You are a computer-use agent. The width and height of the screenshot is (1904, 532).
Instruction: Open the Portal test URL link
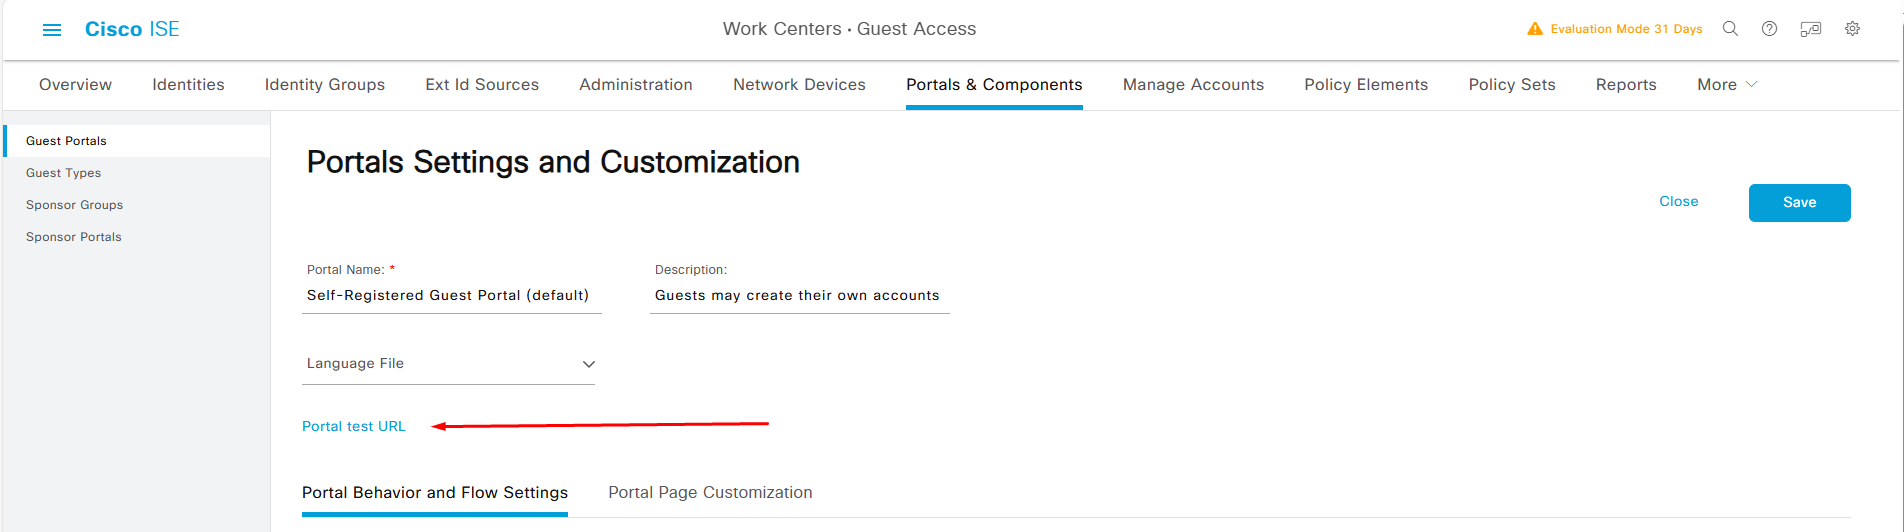click(x=354, y=426)
